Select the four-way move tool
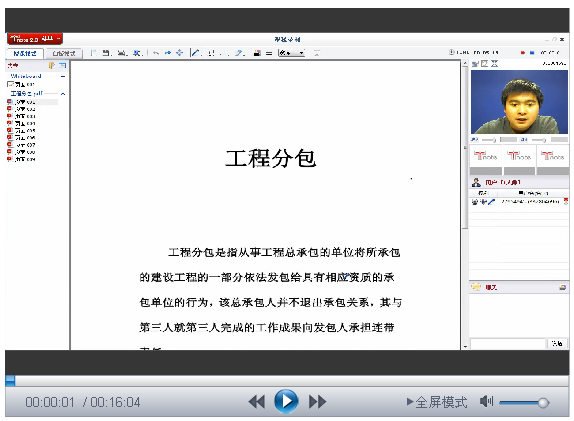Image resolution: width=574 pixels, height=421 pixels. pyautogui.click(x=179, y=53)
